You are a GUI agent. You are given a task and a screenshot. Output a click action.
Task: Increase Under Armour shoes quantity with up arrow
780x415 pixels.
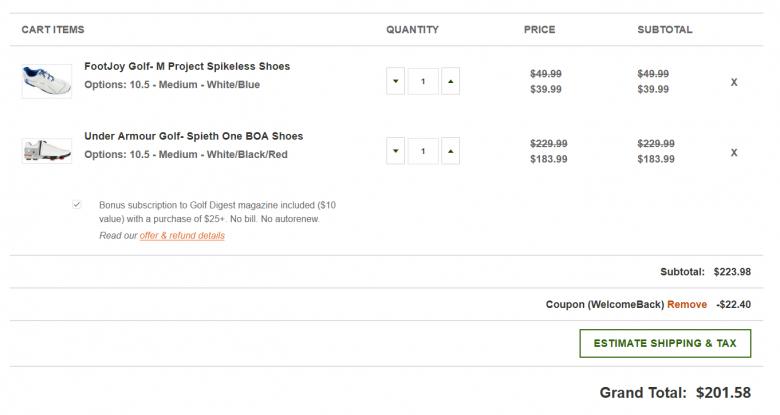(449, 151)
